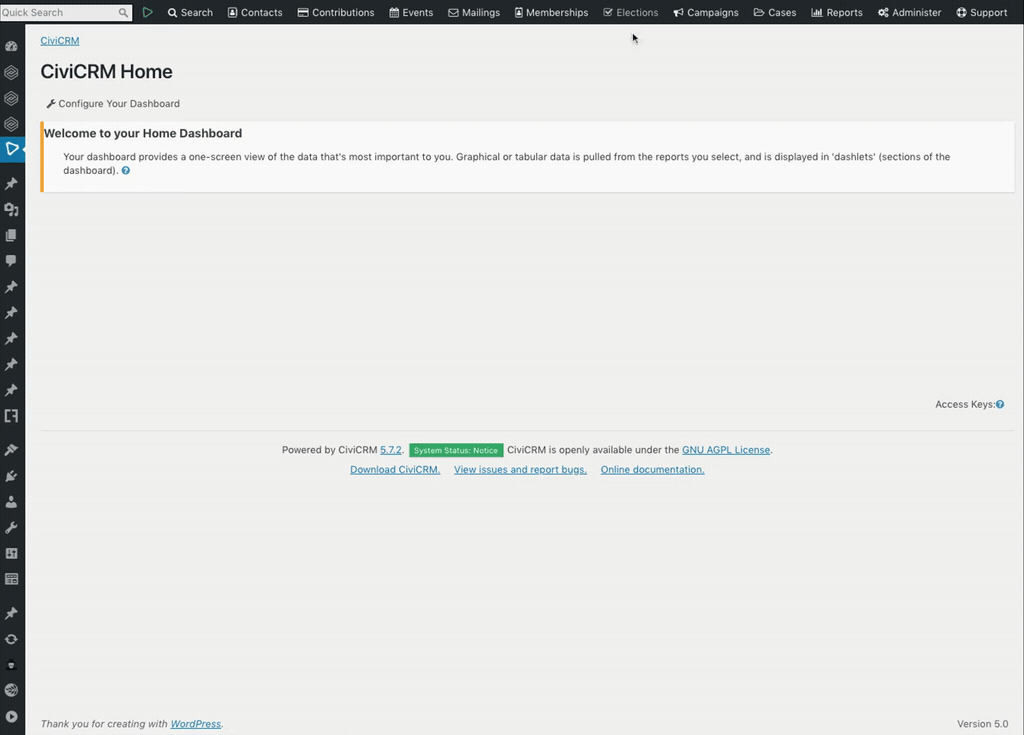
Task: Open the Plugins sidebar icon
Action: click(12, 476)
